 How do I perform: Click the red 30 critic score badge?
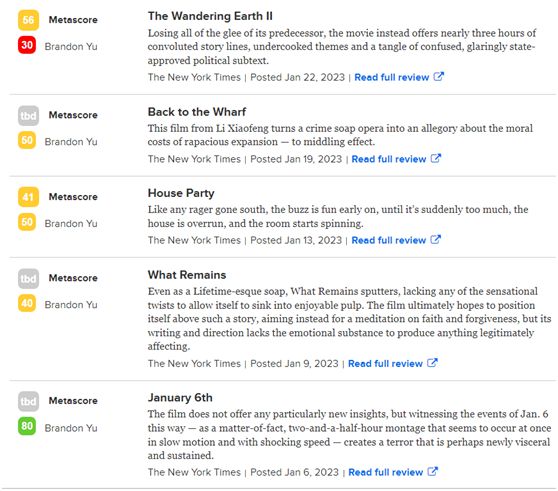tap(27, 45)
